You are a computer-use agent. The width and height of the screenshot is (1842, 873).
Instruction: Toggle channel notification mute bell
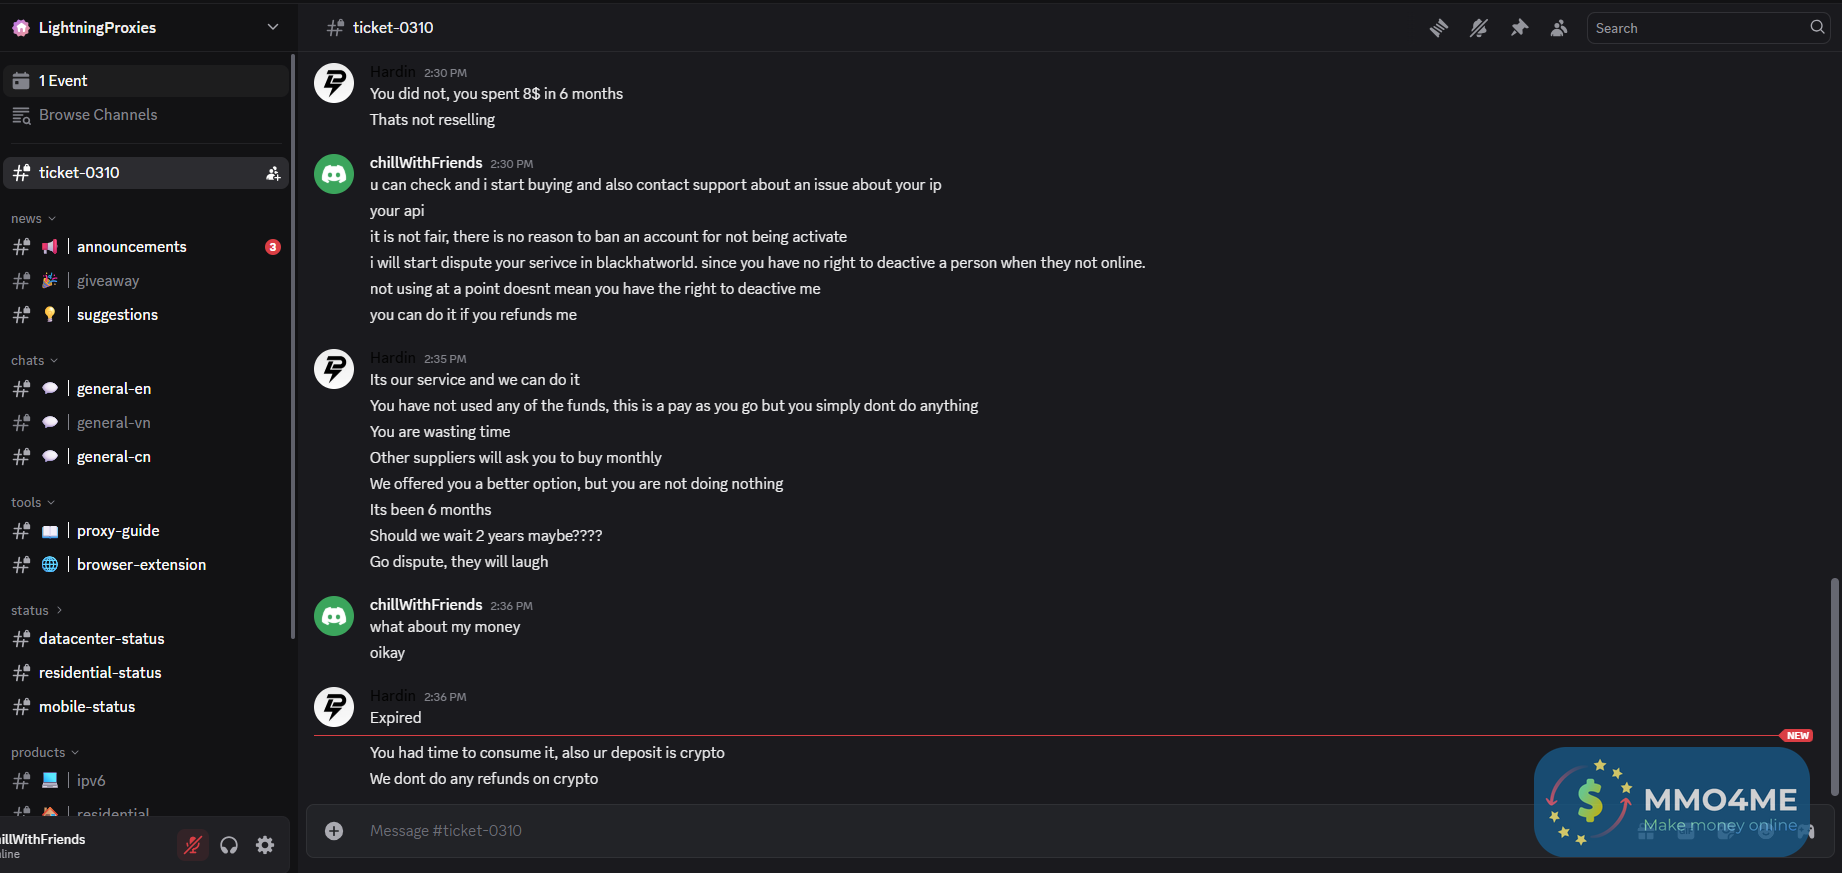point(1478,28)
